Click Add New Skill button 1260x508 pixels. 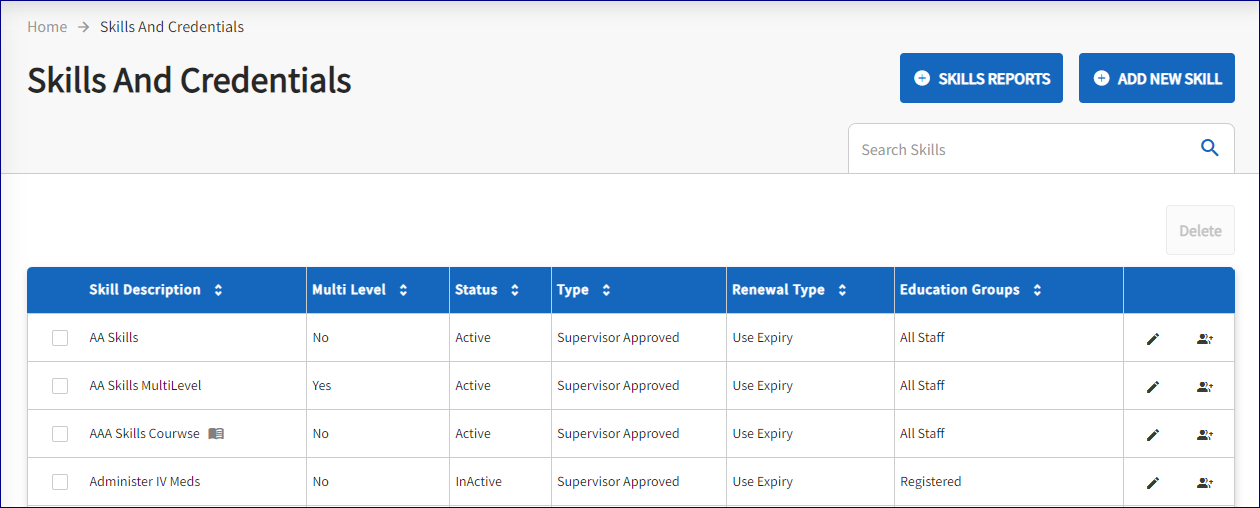[1156, 78]
